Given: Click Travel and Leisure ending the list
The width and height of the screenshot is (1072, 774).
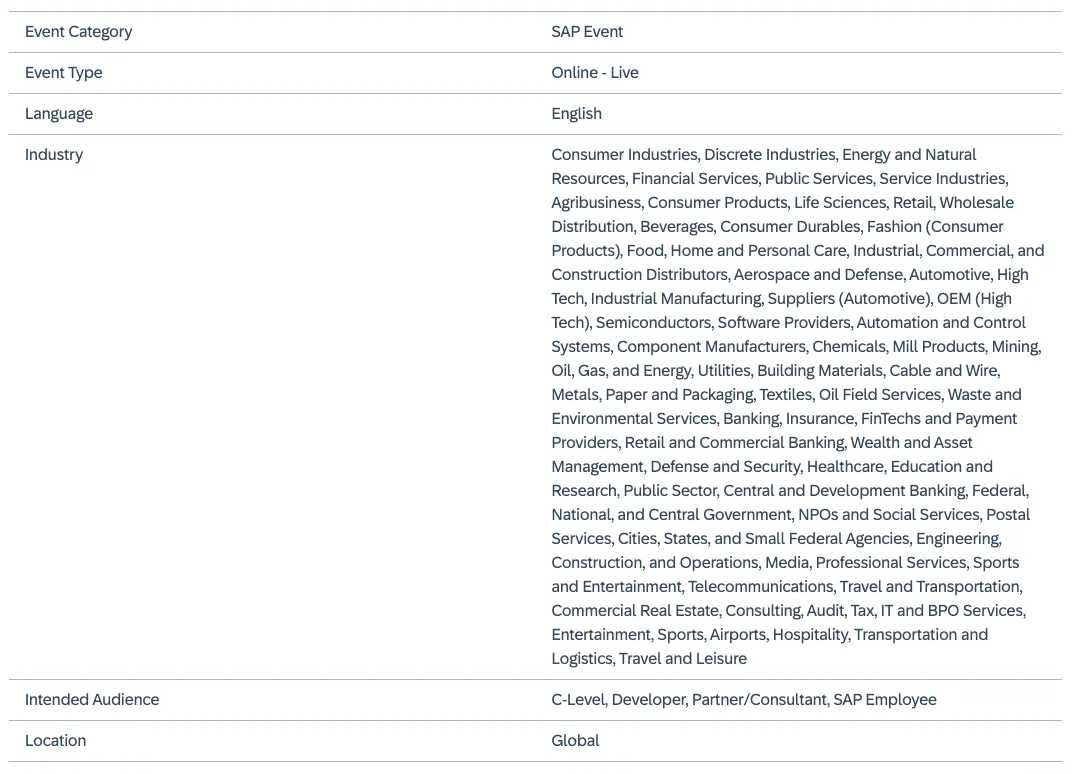Looking at the screenshot, I should click(682, 659).
